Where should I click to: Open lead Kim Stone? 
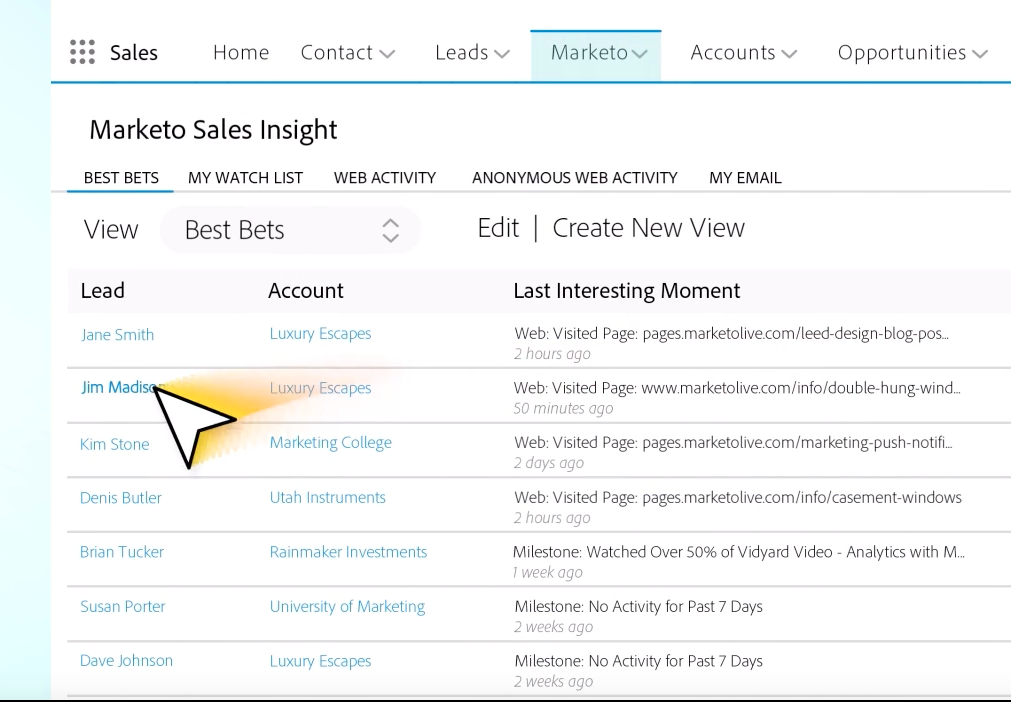(x=114, y=445)
